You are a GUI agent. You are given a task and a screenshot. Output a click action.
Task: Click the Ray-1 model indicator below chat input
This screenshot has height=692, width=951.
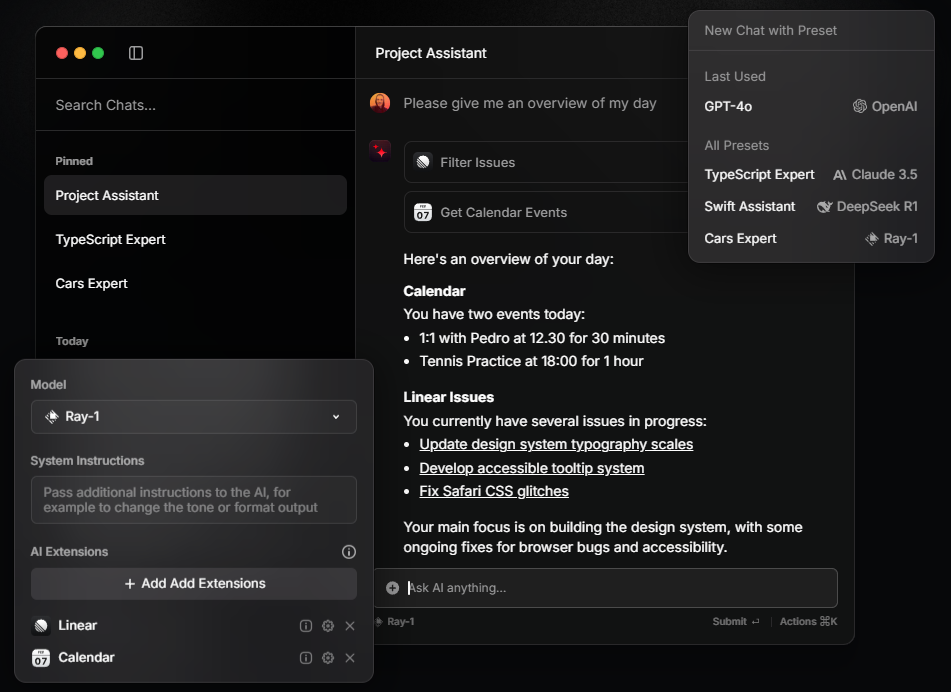395,622
